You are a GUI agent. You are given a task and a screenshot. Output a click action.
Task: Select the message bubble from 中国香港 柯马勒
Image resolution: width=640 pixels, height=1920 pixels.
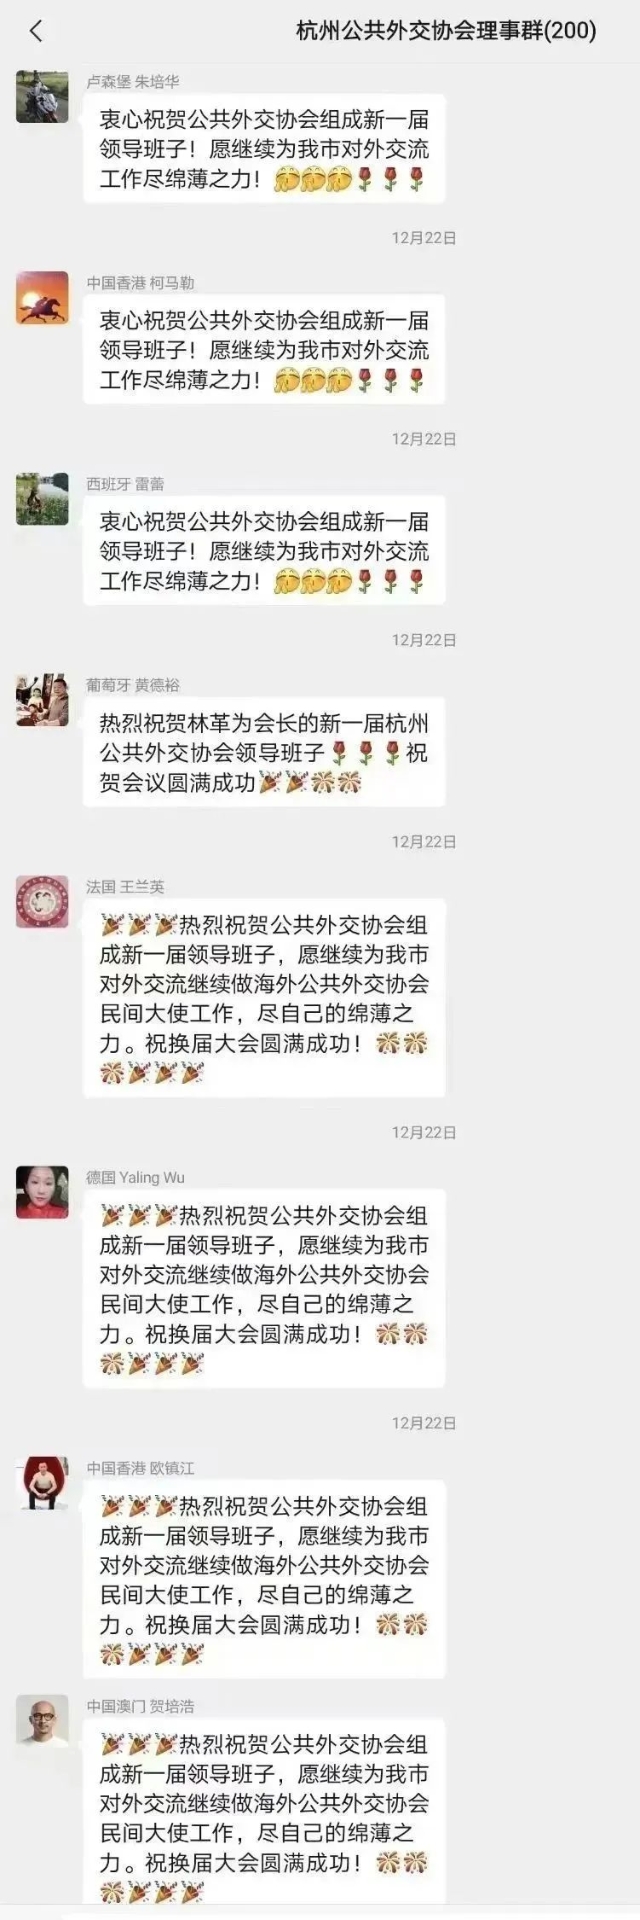[x=264, y=350]
